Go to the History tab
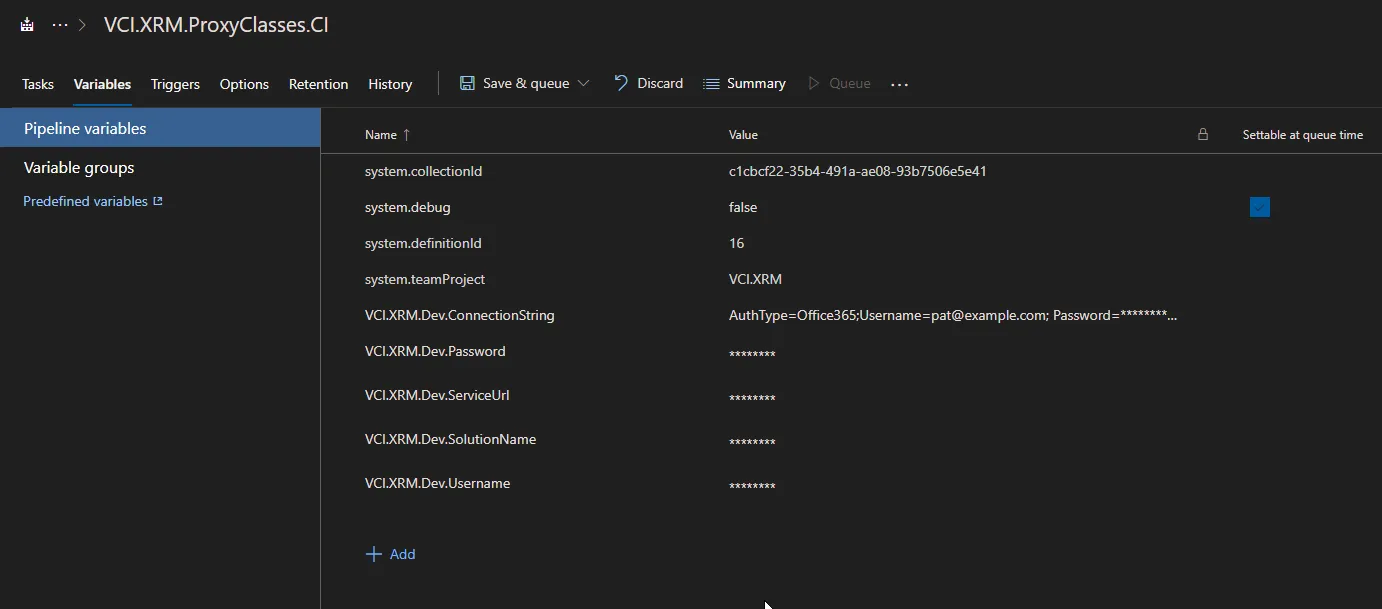Image resolution: width=1382 pixels, height=609 pixels. pyautogui.click(x=390, y=84)
